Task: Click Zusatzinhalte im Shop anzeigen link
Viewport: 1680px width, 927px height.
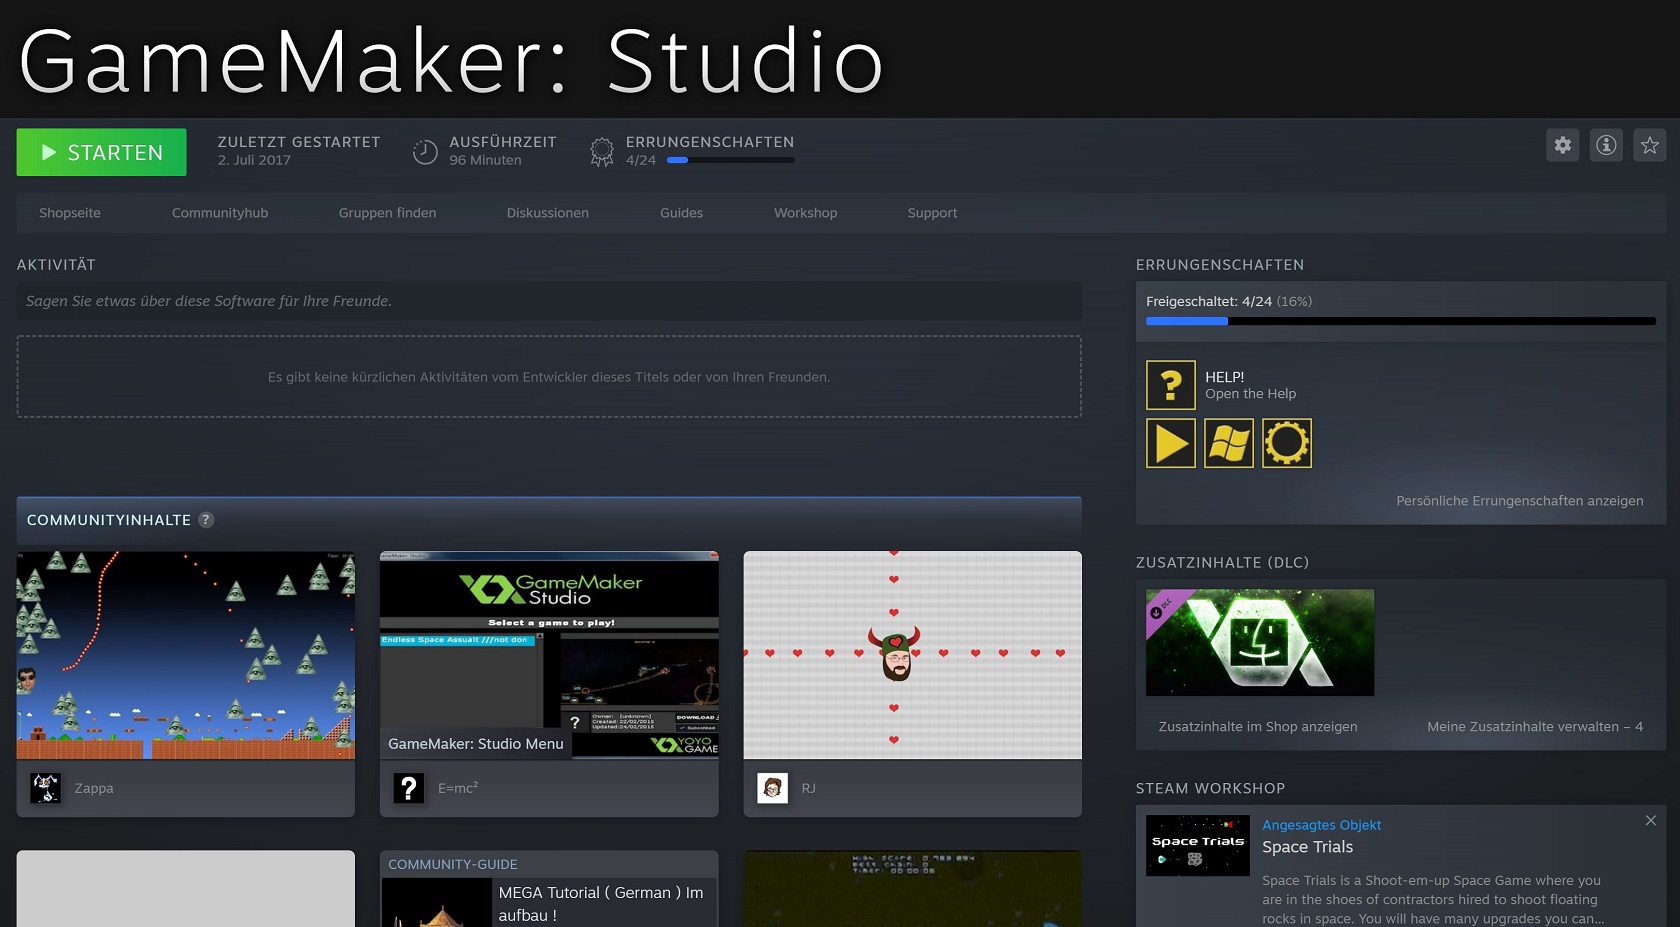Action: coord(1258,727)
